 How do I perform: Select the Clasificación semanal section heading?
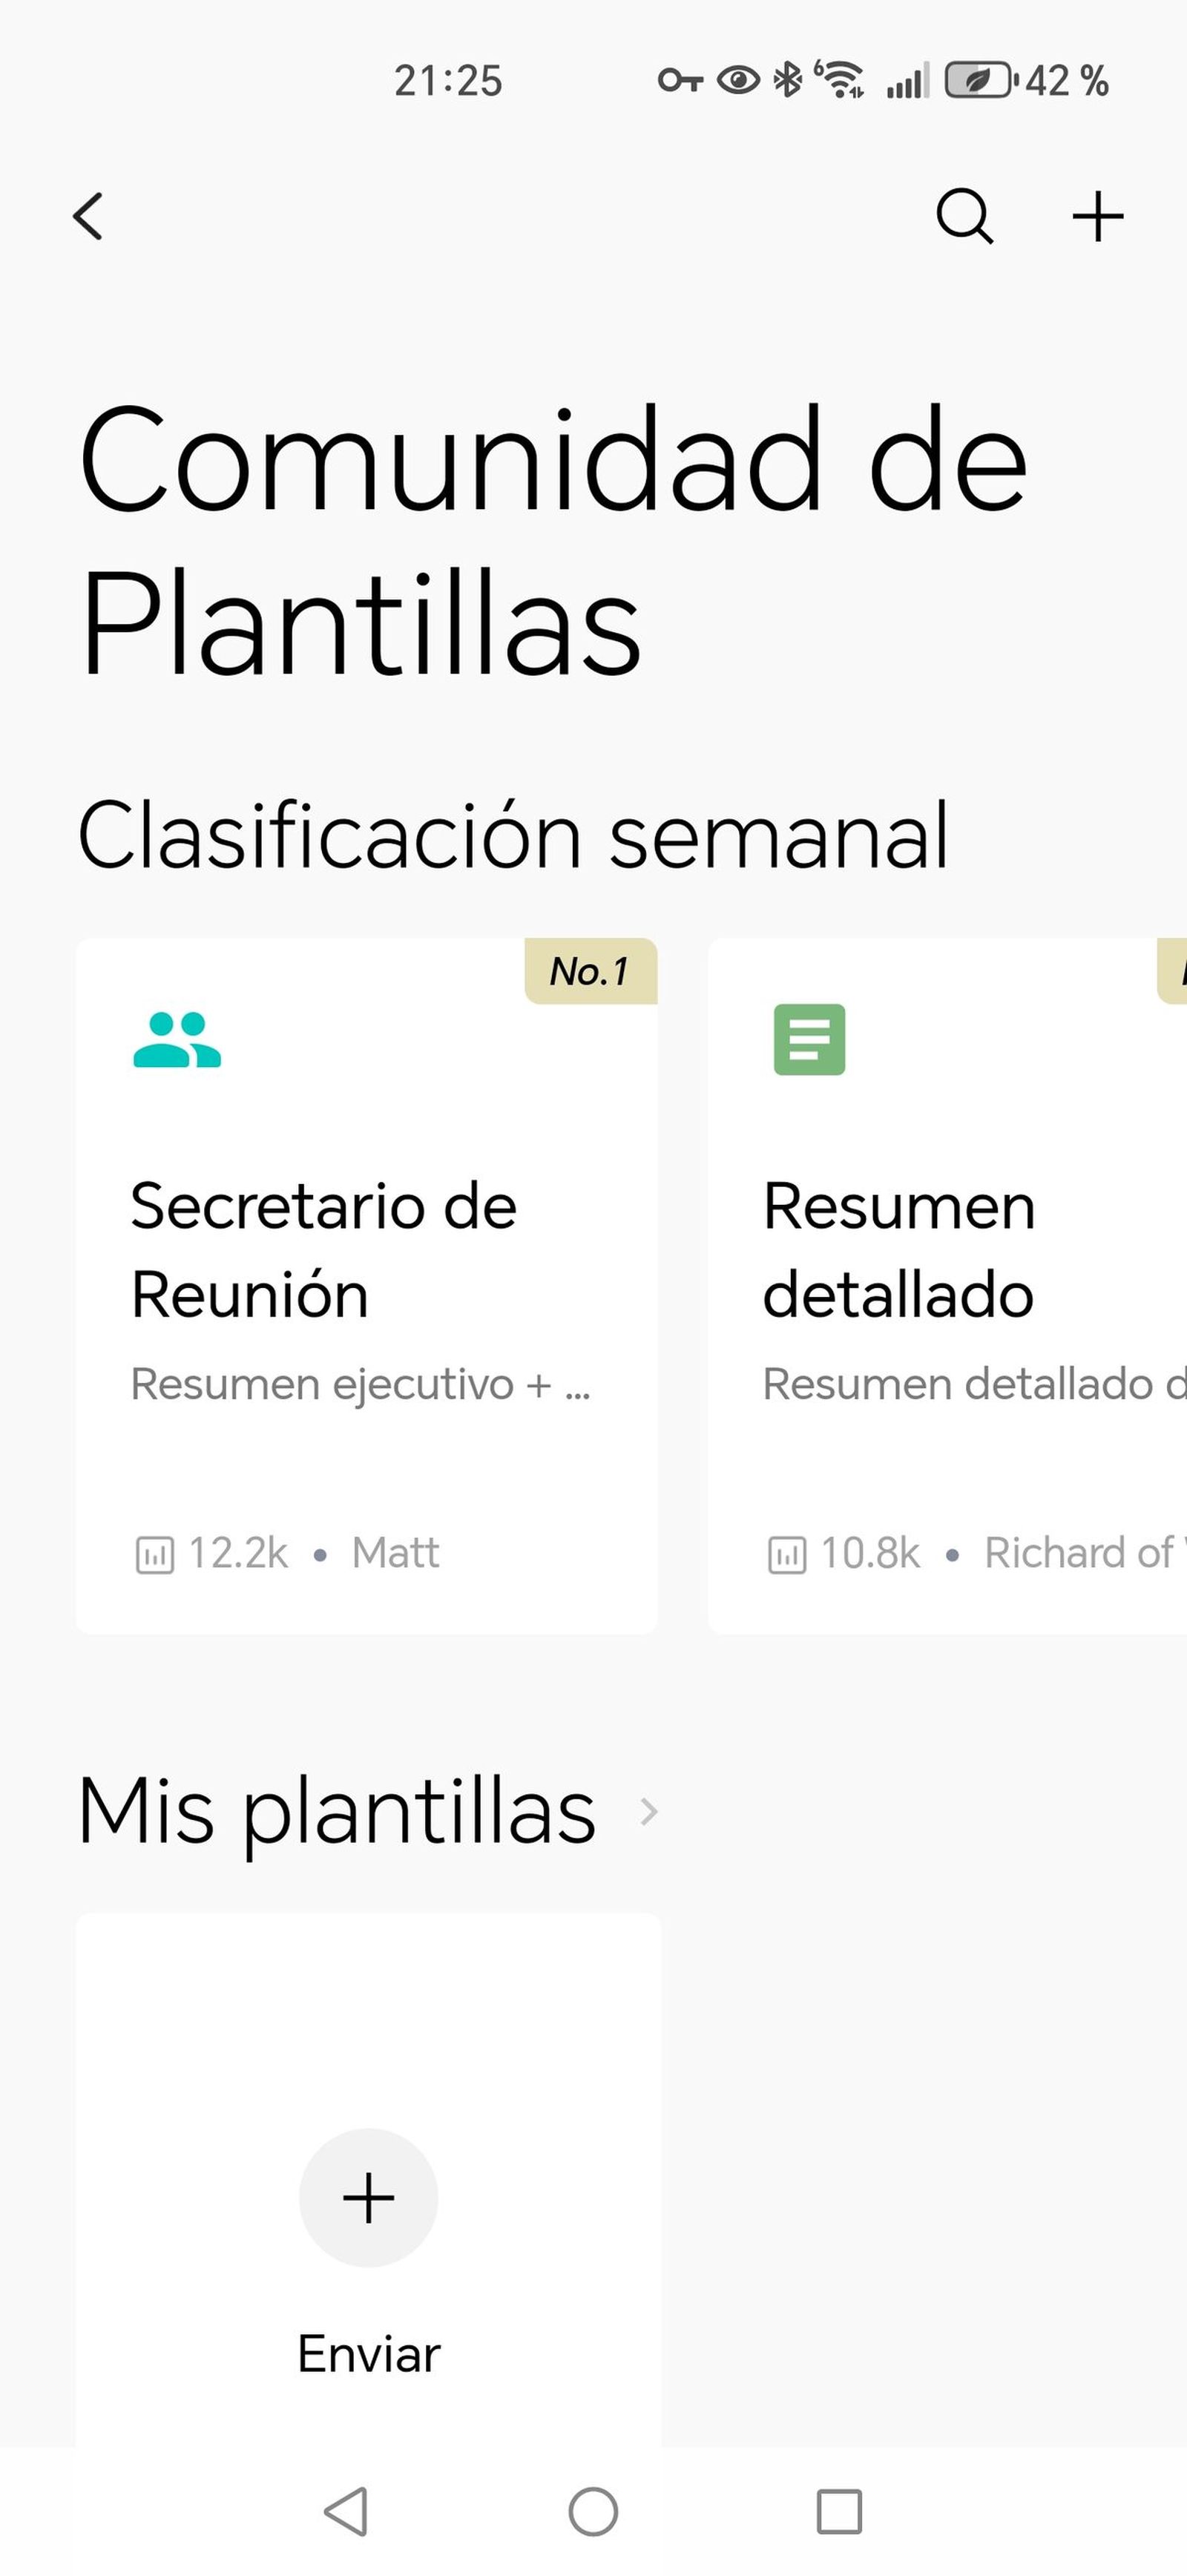point(515,836)
